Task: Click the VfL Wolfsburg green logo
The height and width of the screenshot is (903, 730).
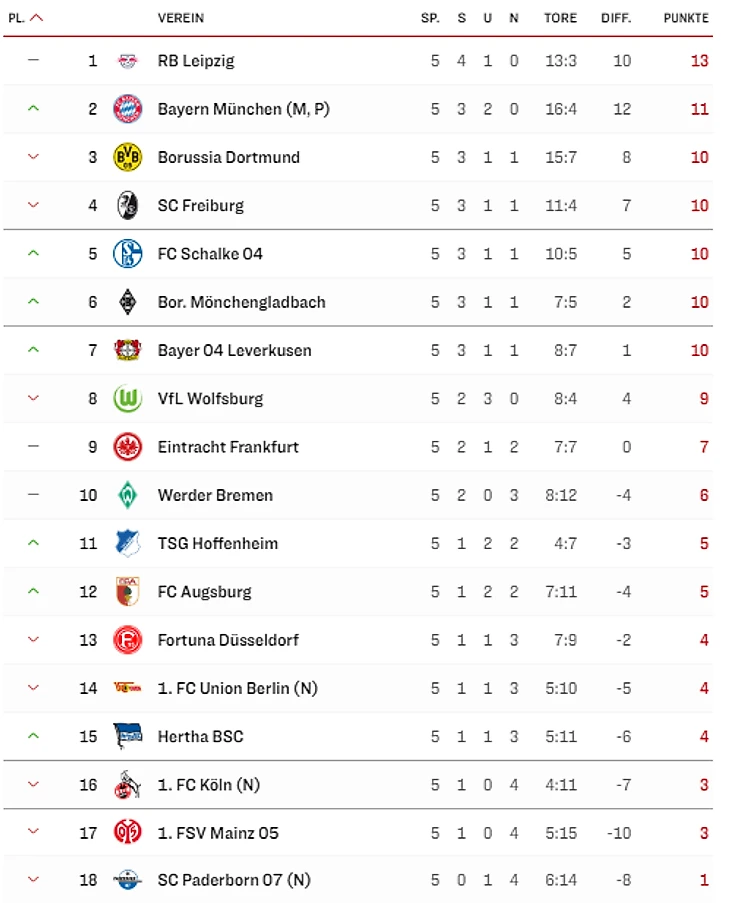Action: [x=127, y=398]
